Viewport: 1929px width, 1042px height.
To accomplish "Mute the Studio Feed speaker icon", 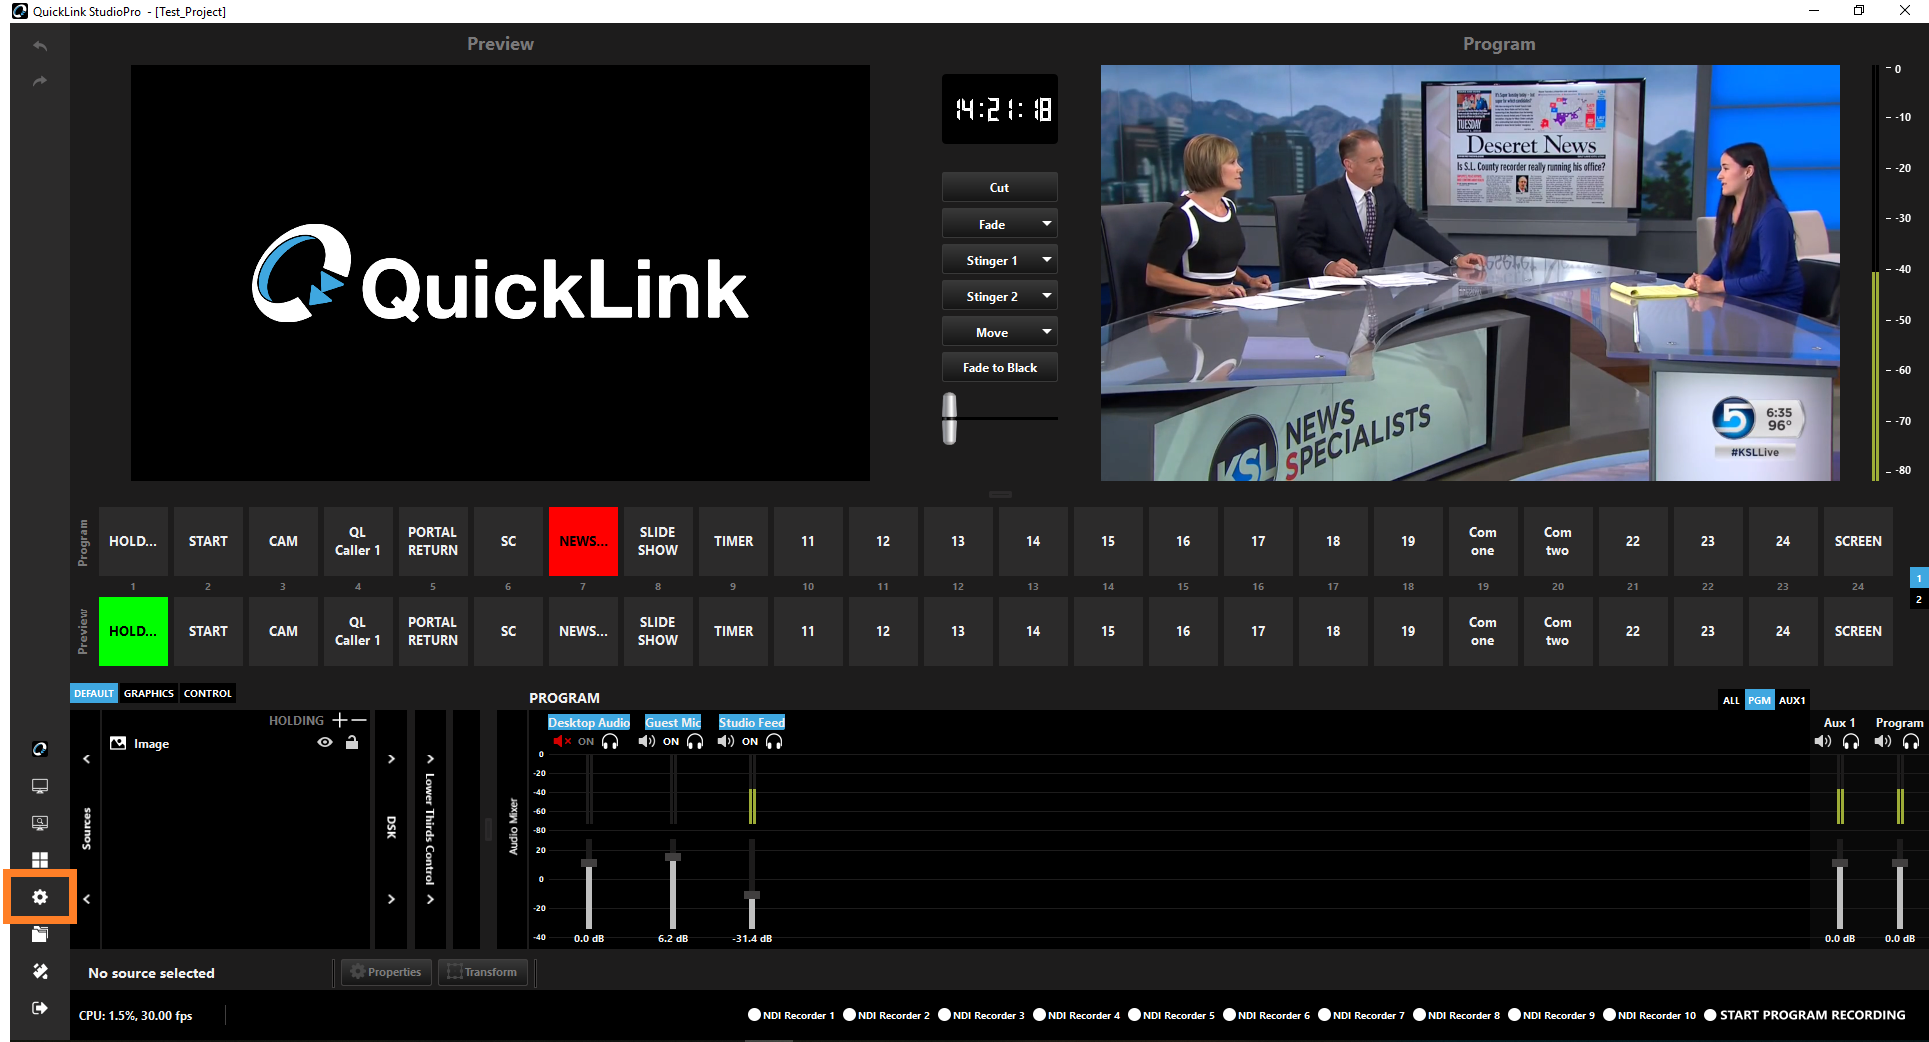I will pyautogui.click(x=726, y=741).
